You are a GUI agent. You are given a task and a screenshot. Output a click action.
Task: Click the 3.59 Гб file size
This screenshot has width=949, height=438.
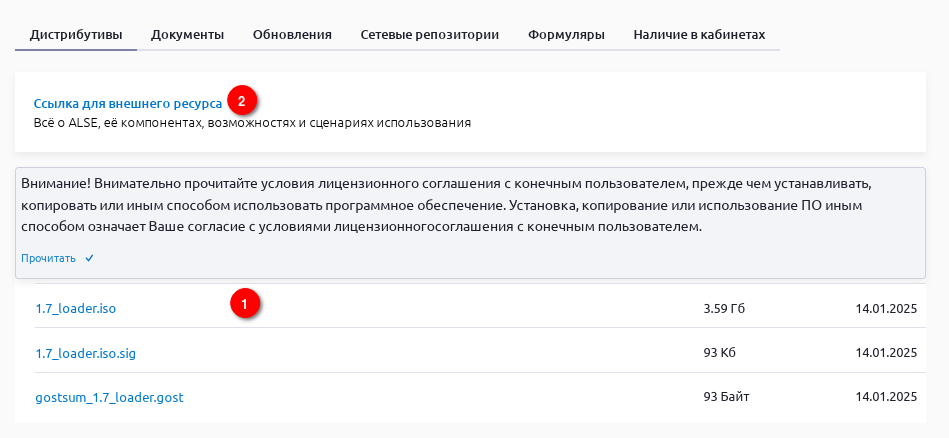click(x=724, y=308)
